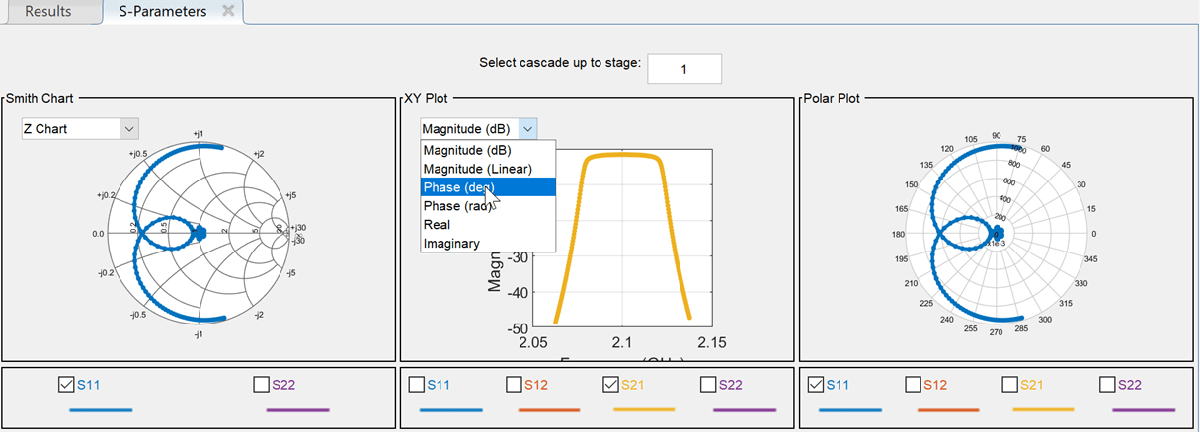Pick Phase (rad) in dropdown list
This screenshot has width=1200, height=432.
point(457,206)
